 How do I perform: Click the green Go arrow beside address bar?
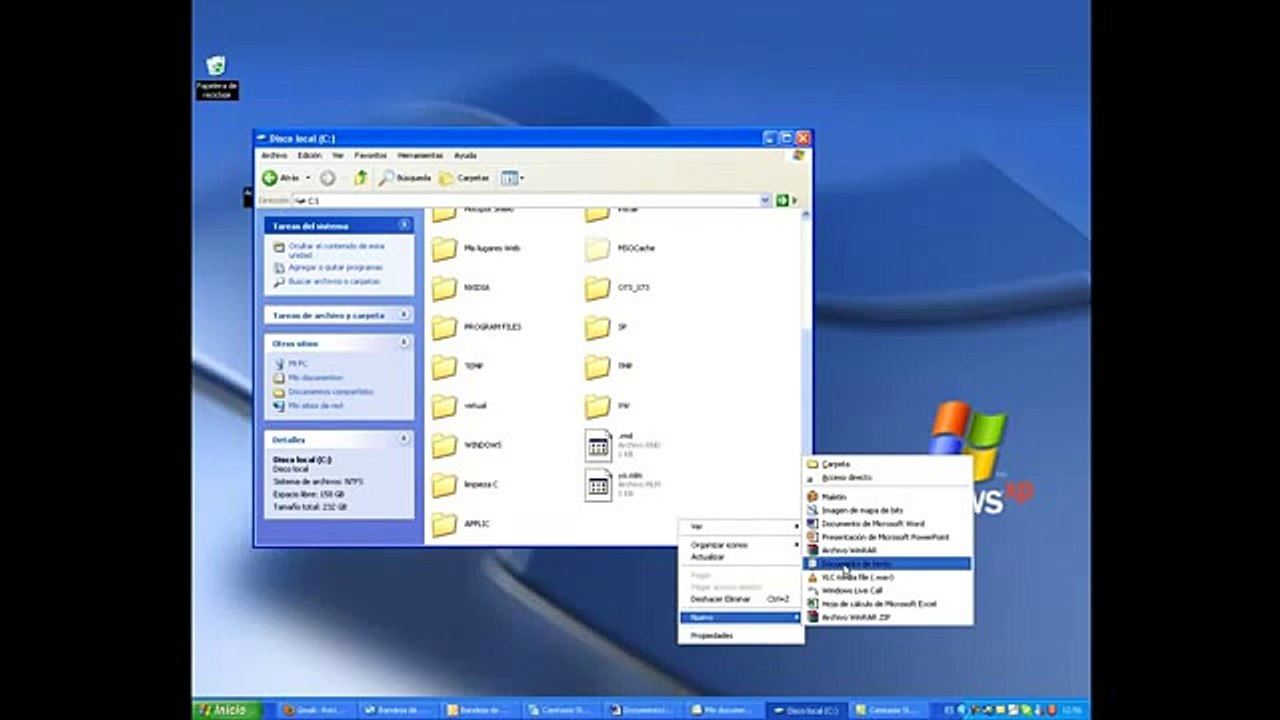click(x=782, y=201)
